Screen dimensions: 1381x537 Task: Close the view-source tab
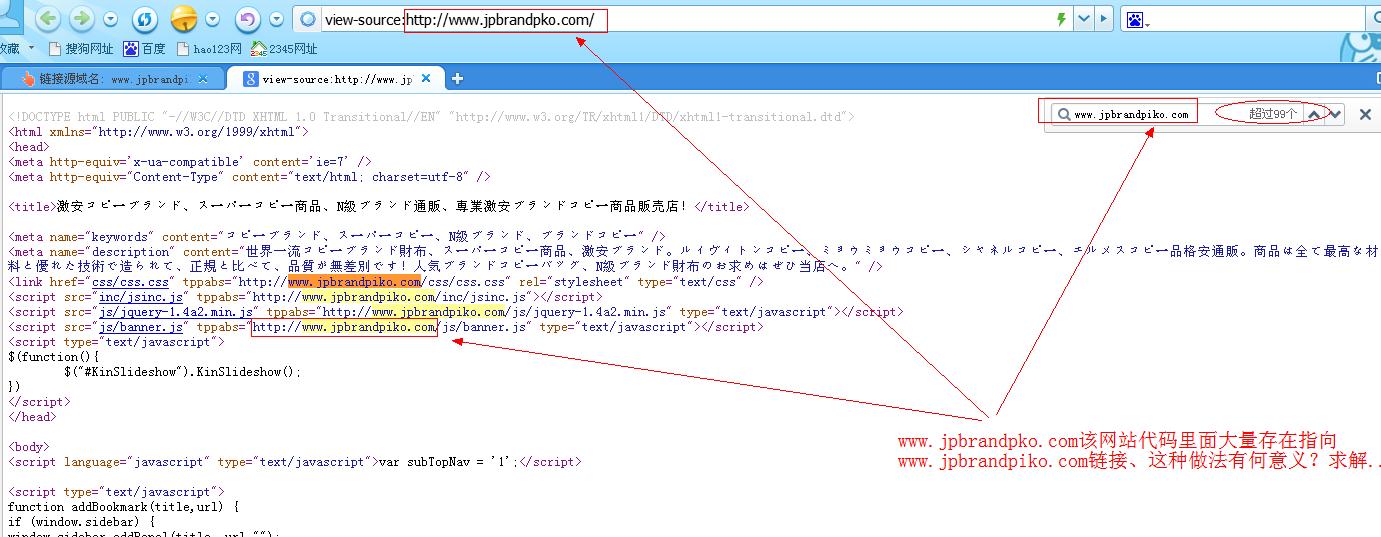point(426,78)
